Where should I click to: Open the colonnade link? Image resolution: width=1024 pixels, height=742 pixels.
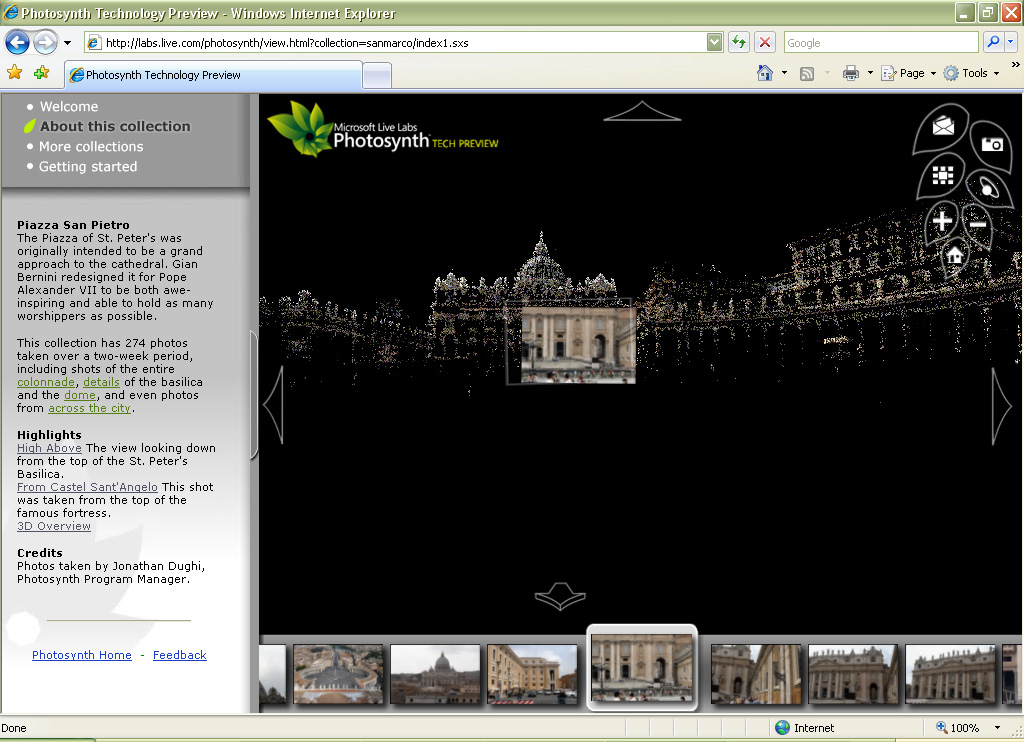point(46,382)
